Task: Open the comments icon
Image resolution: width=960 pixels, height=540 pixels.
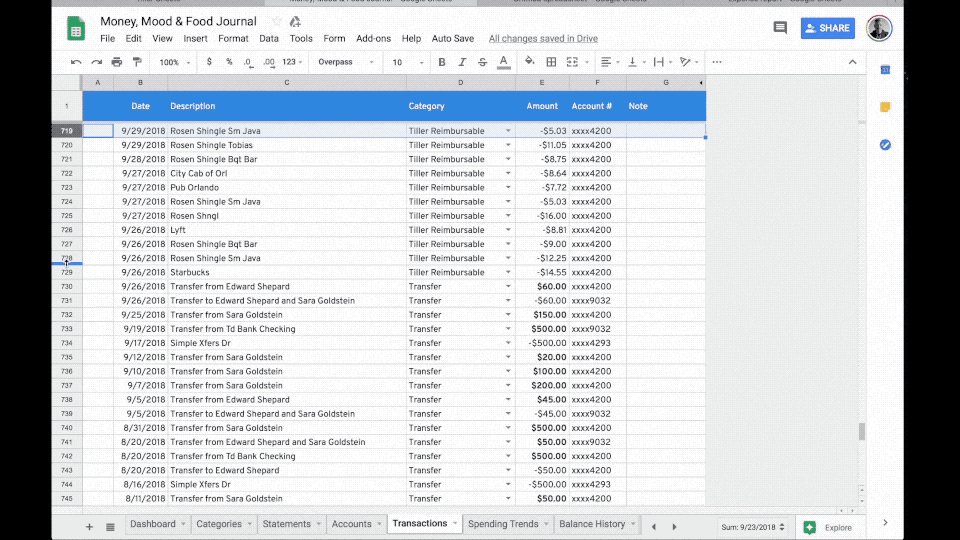Action: [780, 28]
